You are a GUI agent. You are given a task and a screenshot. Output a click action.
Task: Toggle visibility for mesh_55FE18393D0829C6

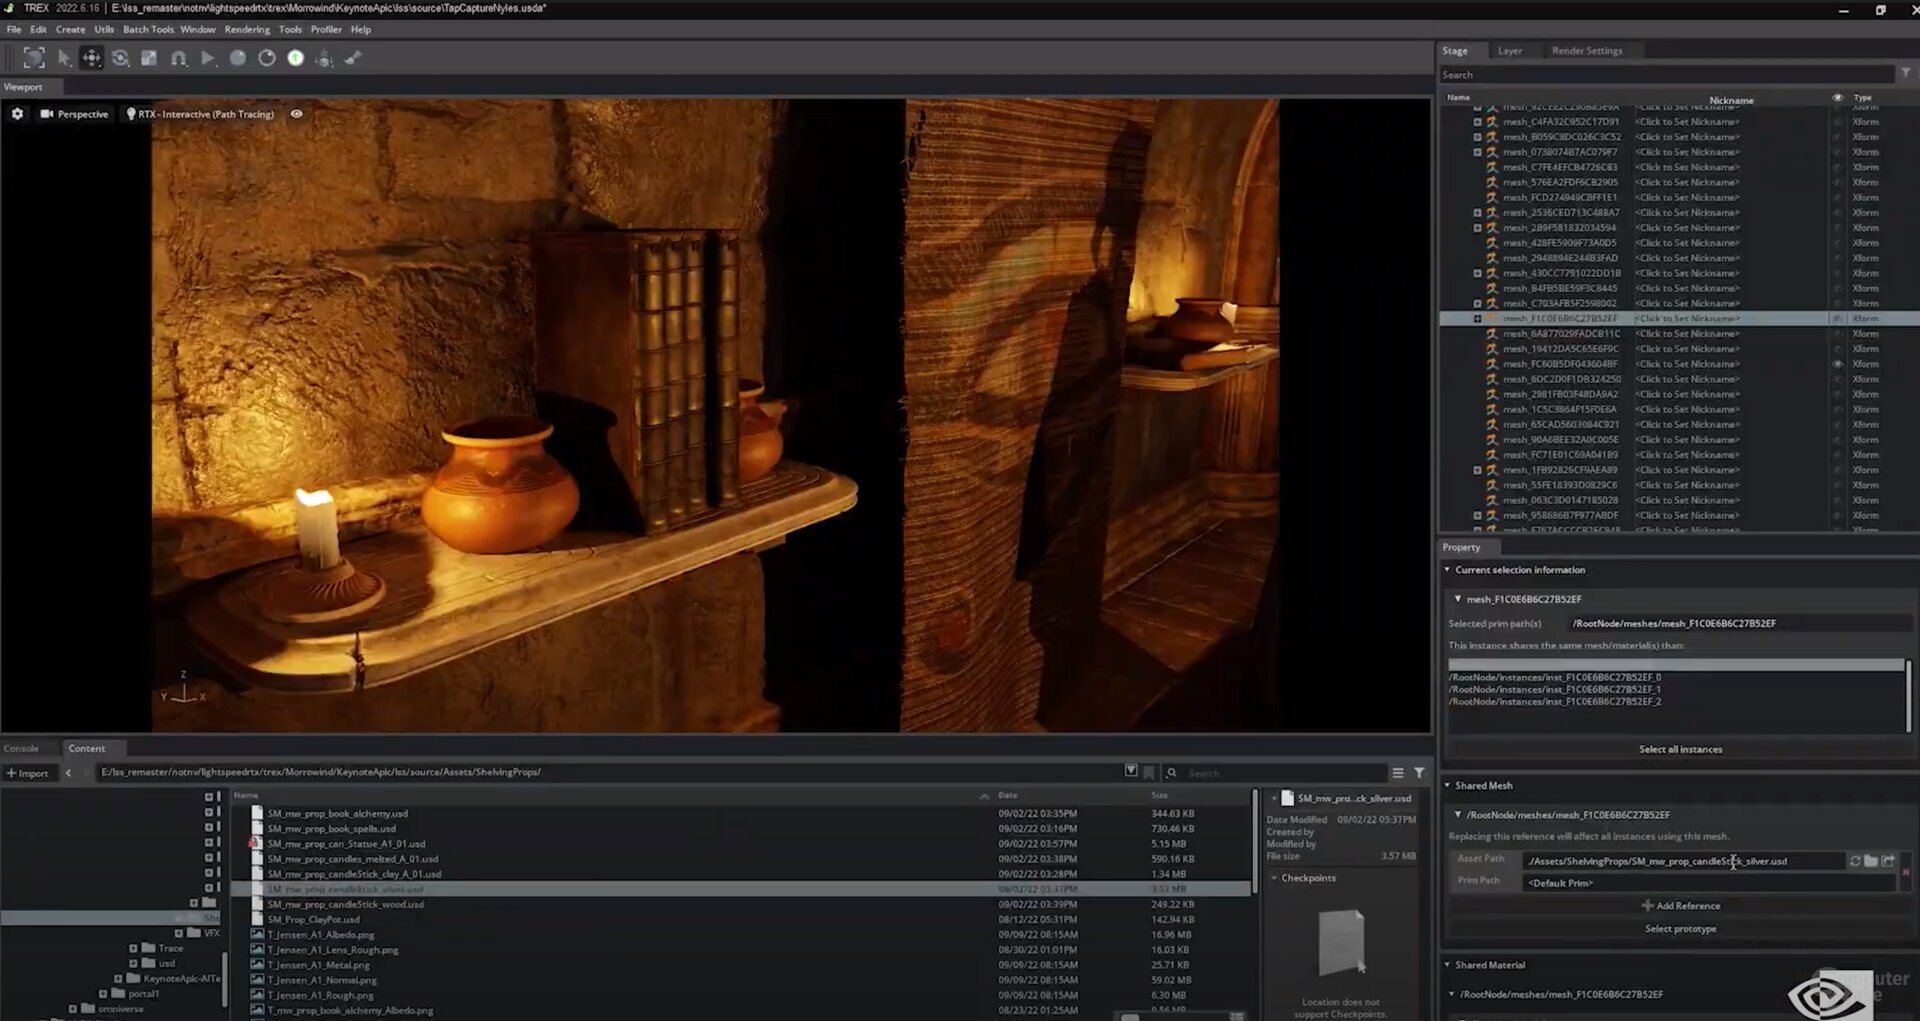[1837, 485]
